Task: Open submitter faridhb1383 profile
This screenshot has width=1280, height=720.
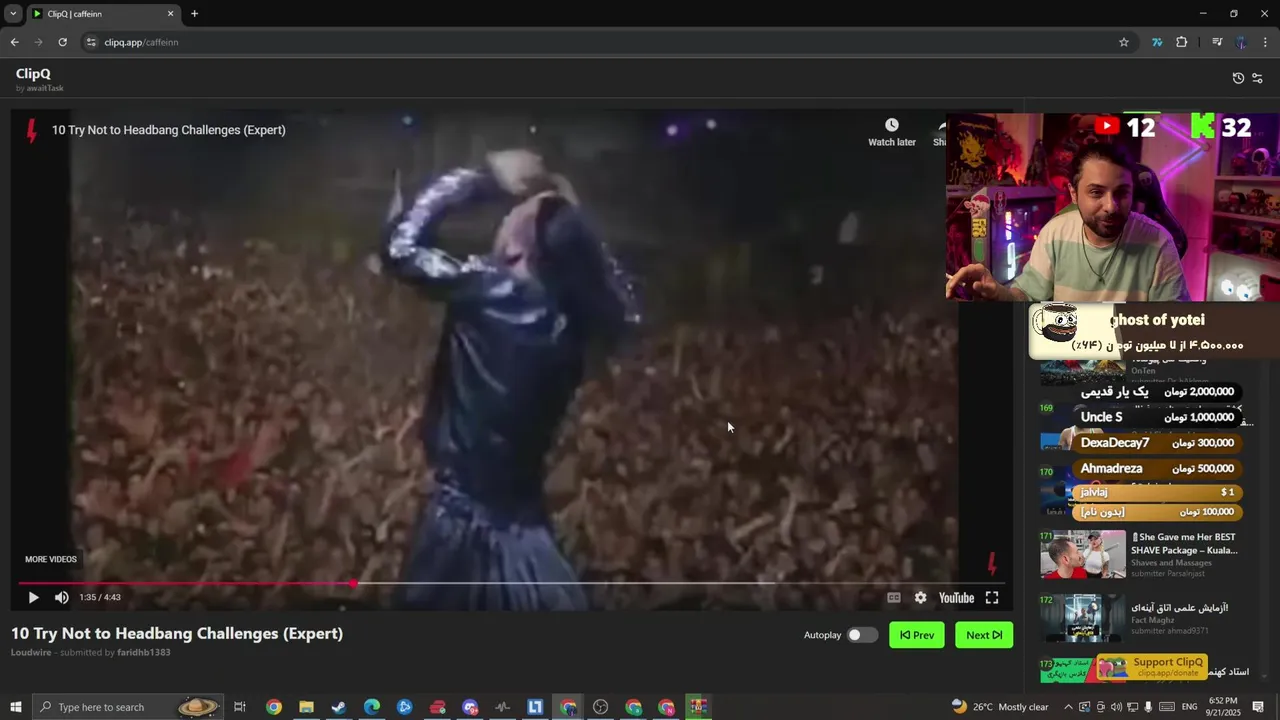Action: coord(143,652)
